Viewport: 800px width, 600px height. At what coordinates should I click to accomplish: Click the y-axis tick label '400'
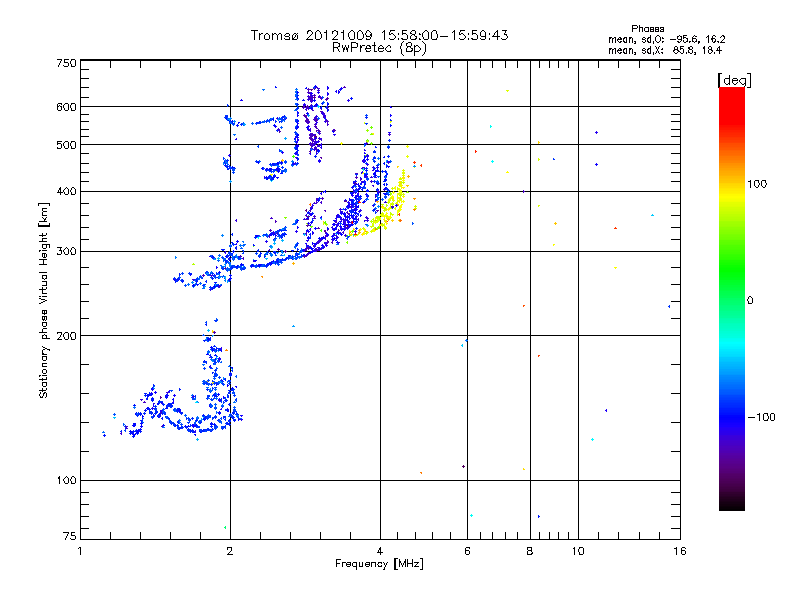coord(66,191)
